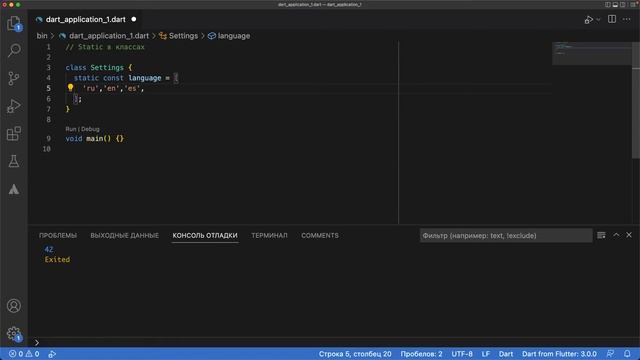Viewport: 640px width, 360px height.
Task: Open the Manage gear menu
Action: [14, 333]
